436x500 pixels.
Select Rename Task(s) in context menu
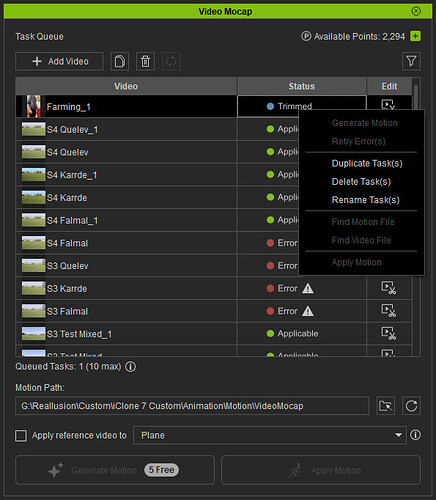click(x=366, y=200)
